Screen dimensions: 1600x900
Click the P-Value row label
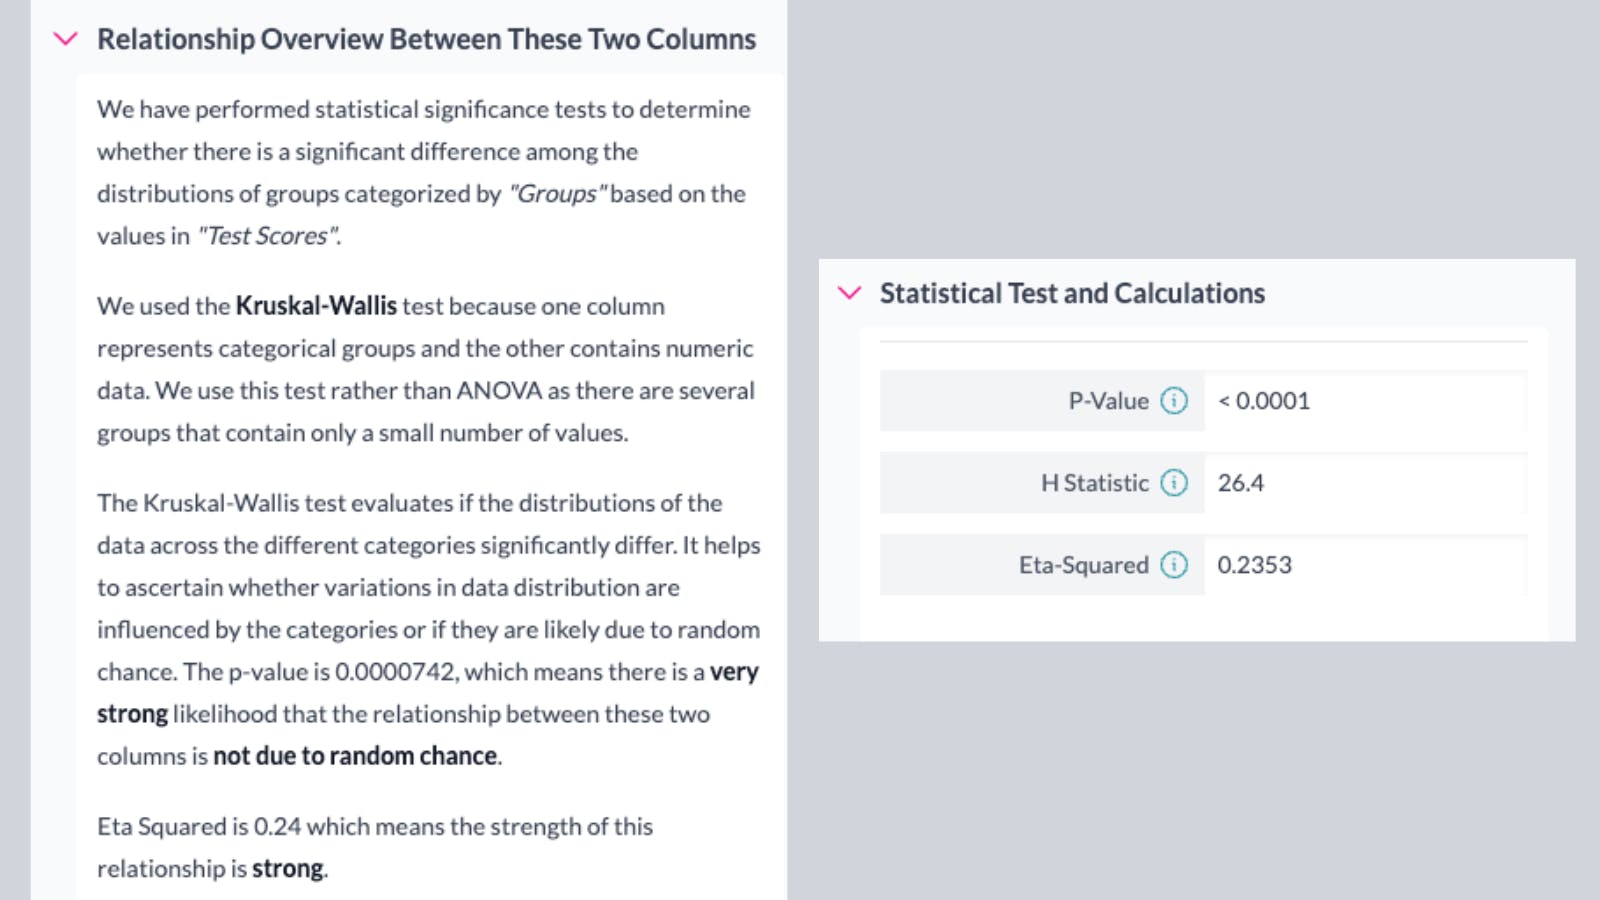[1108, 401]
